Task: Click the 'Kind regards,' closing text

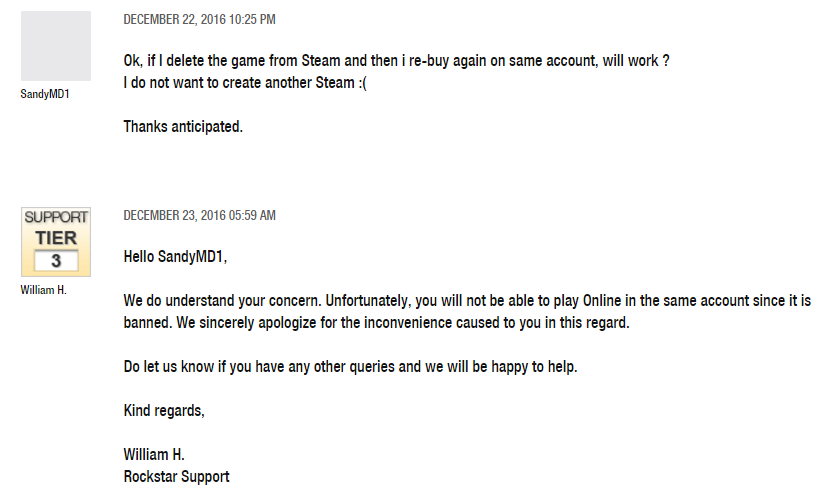Action: [x=164, y=410]
